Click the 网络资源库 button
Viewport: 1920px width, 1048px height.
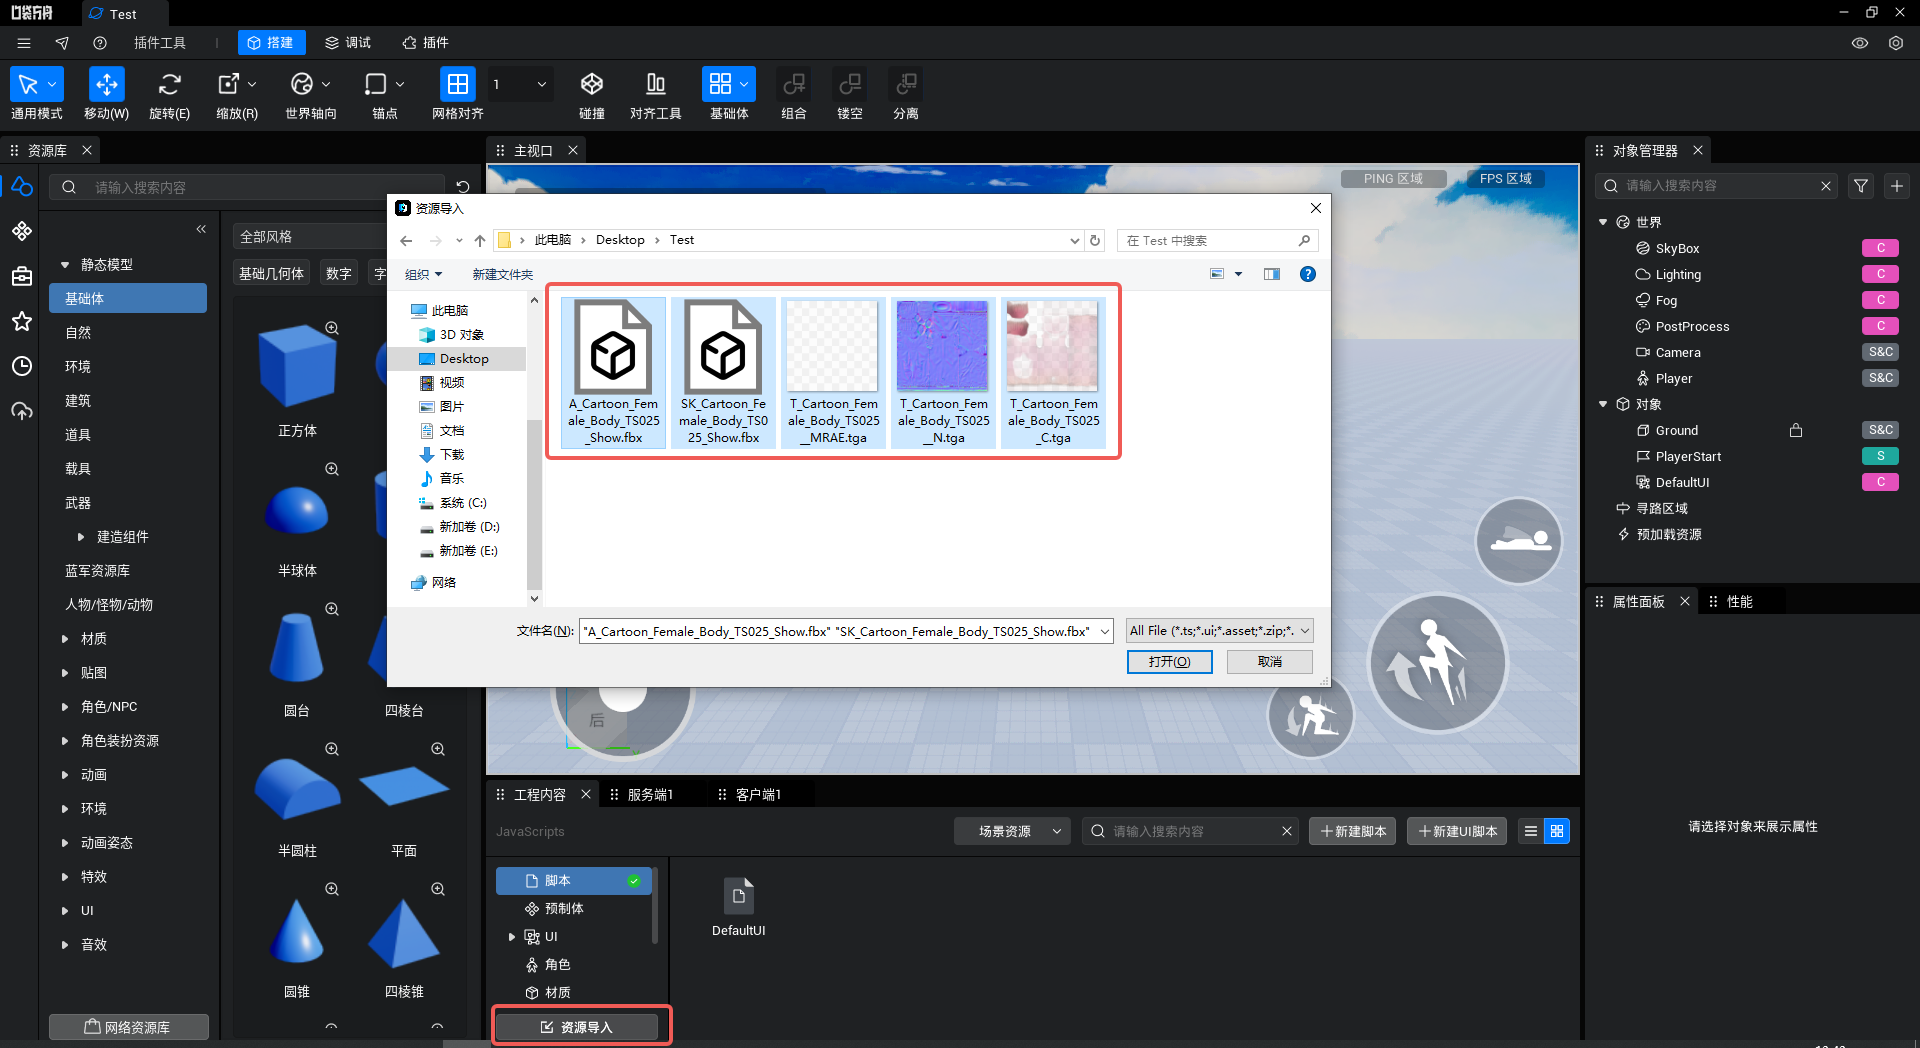point(128,1027)
